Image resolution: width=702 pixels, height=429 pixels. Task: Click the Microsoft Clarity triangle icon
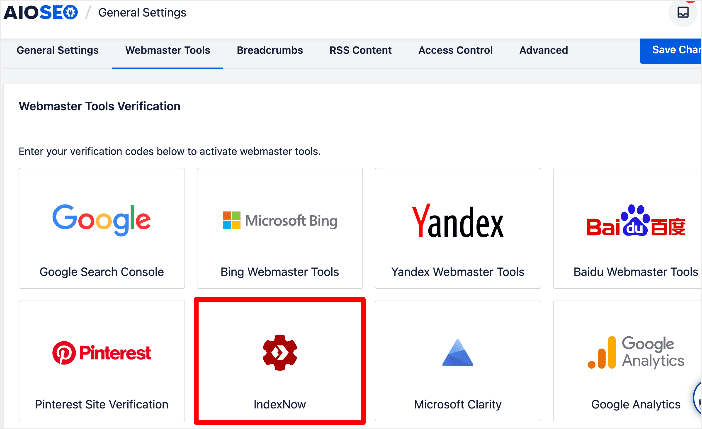pyautogui.click(x=458, y=353)
